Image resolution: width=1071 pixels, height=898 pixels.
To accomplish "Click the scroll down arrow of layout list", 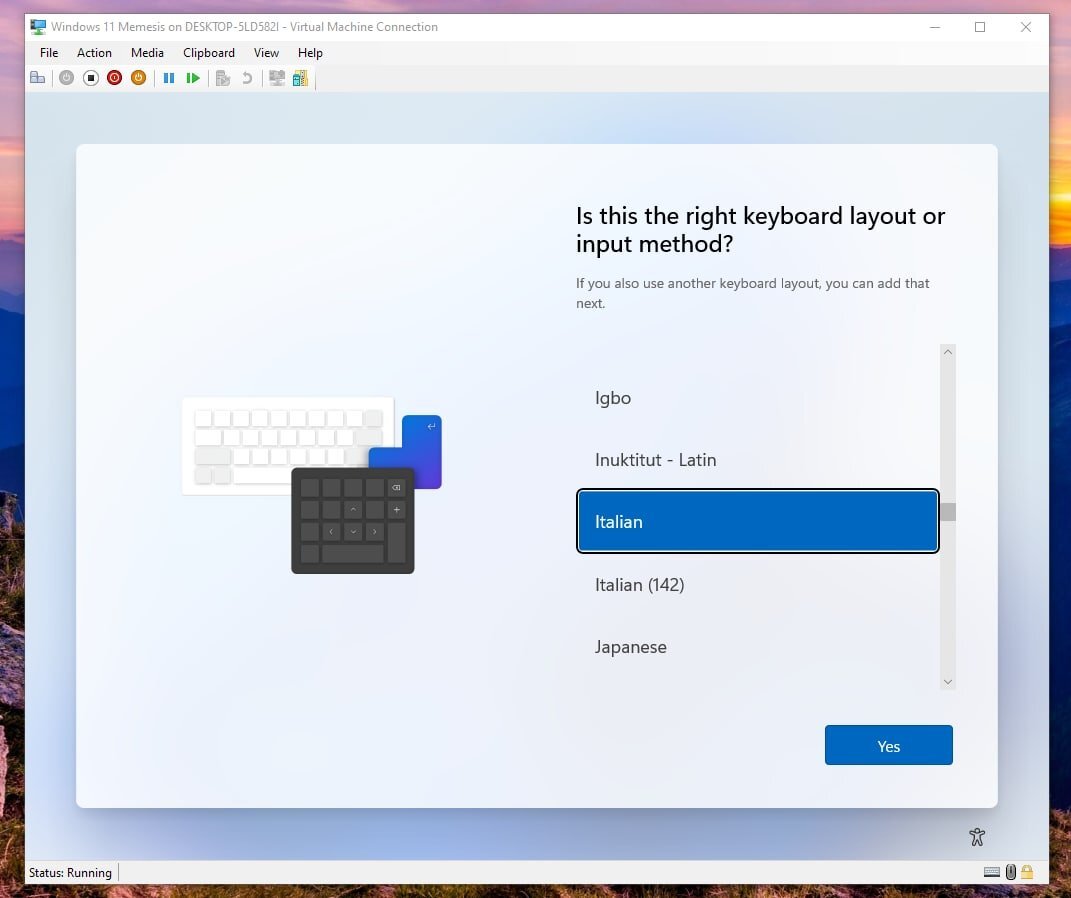I will pos(947,682).
